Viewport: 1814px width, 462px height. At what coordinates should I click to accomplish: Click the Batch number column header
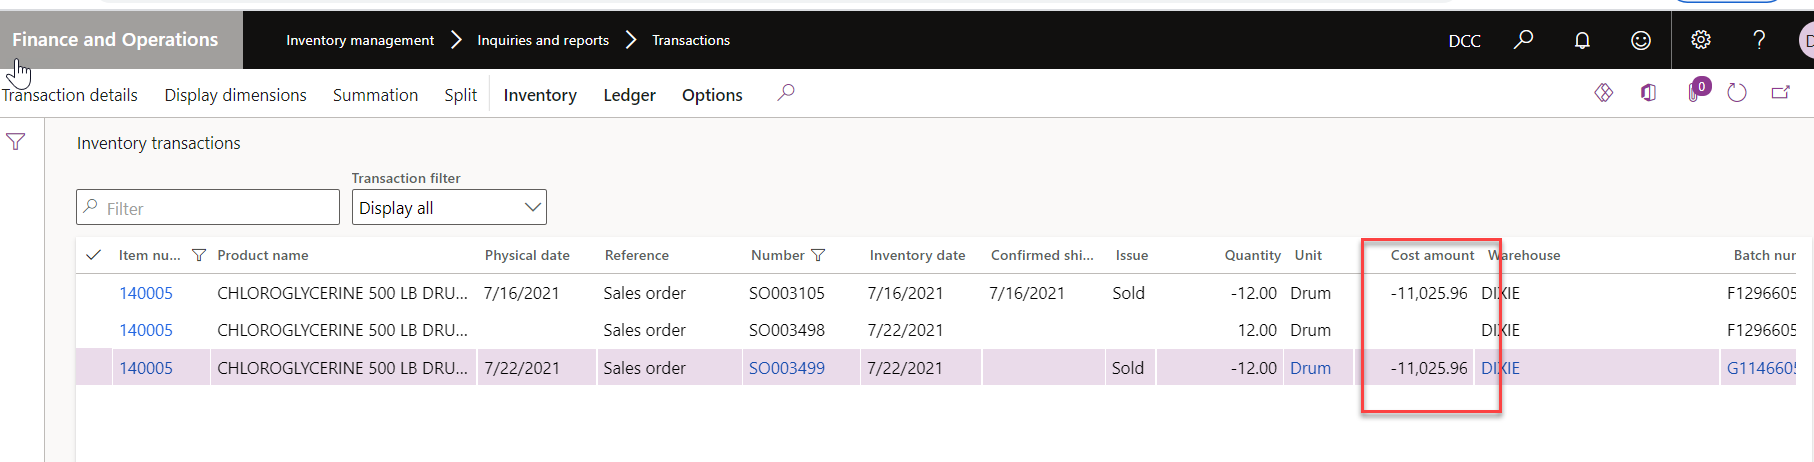pos(1765,255)
